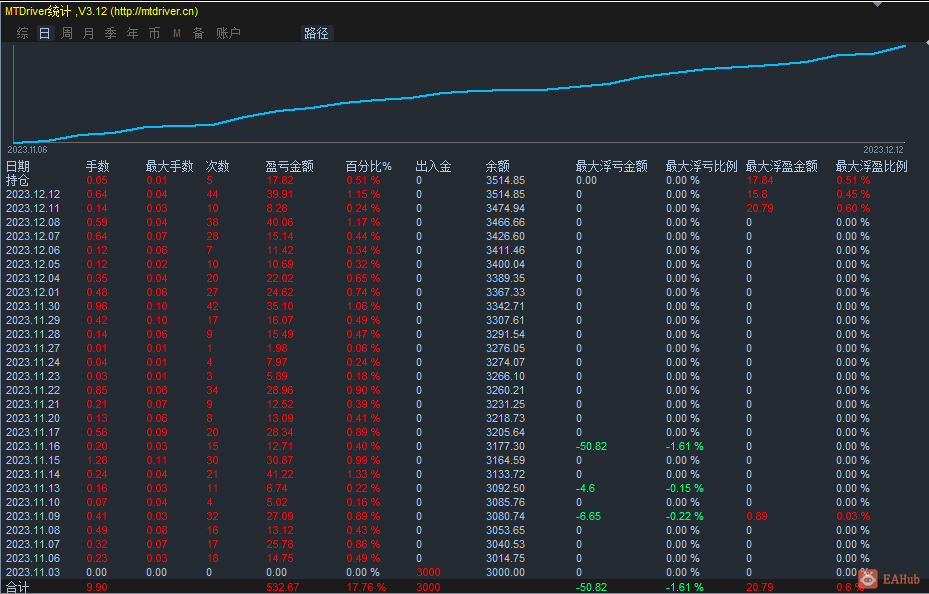
Task: Select the 2023.11.03 date row
Action: 33,572
